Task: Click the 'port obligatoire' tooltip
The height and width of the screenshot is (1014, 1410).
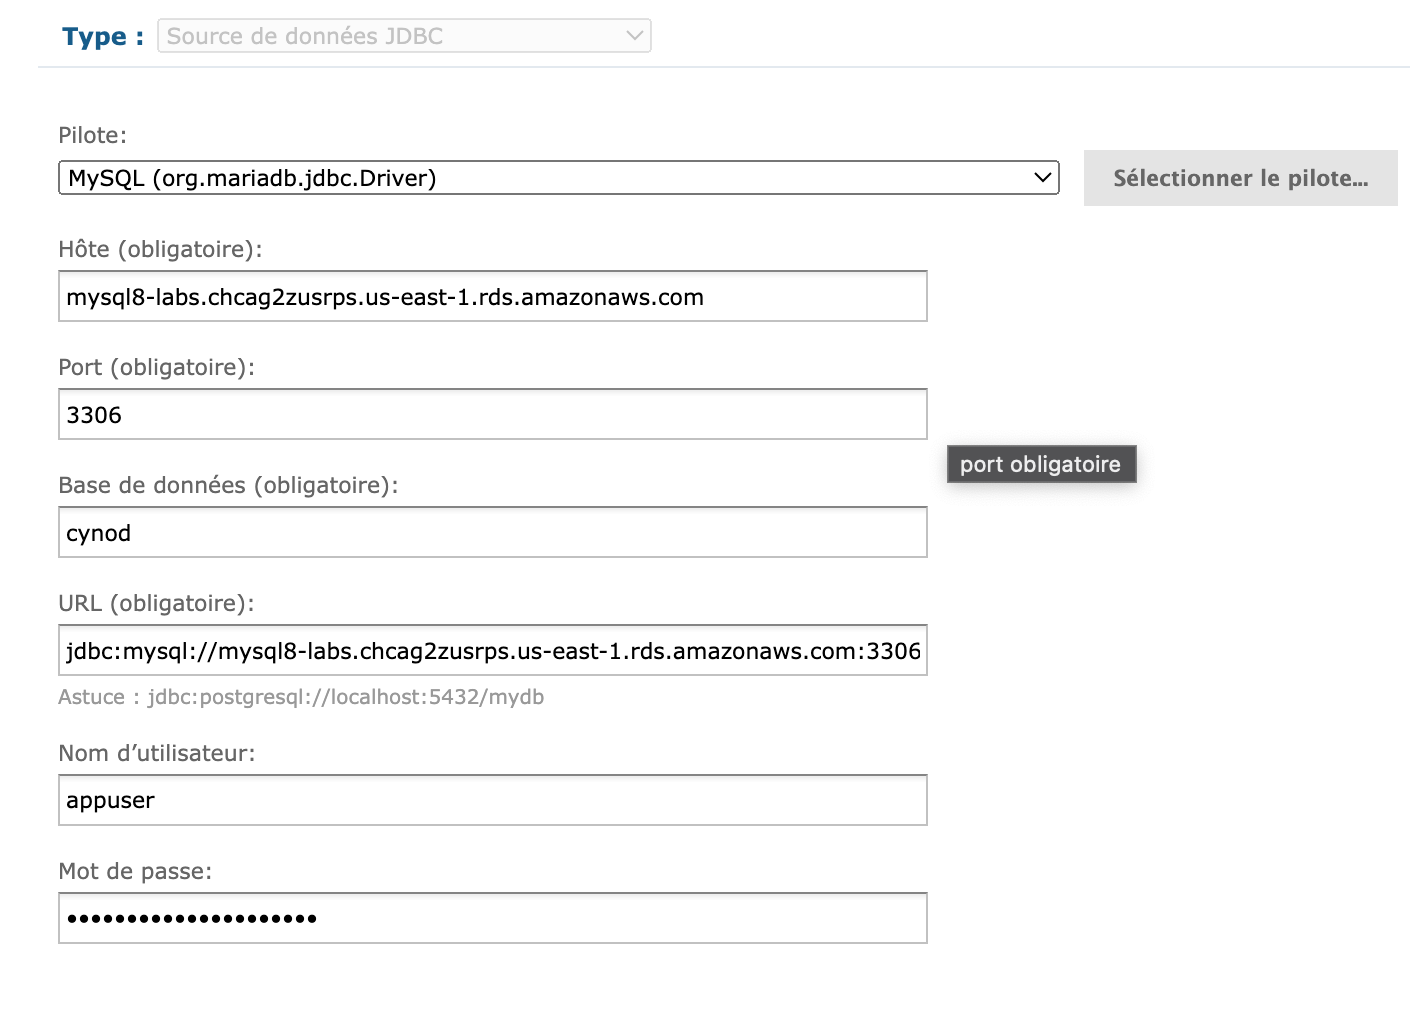Action: click(x=1040, y=465)
